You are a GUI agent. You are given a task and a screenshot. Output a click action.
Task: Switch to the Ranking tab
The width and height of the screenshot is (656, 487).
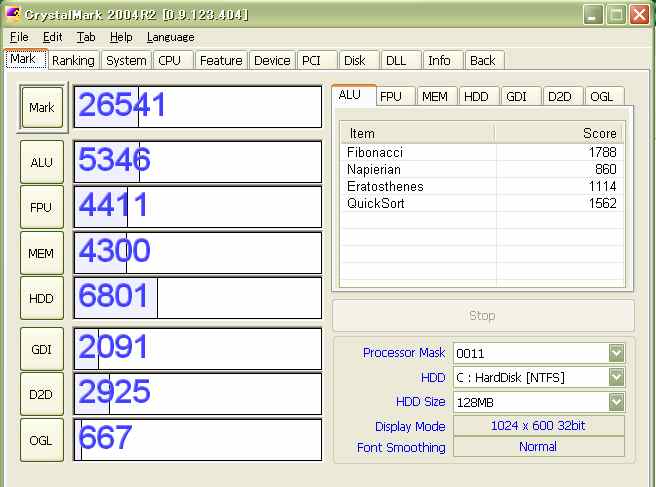point(73,60)
